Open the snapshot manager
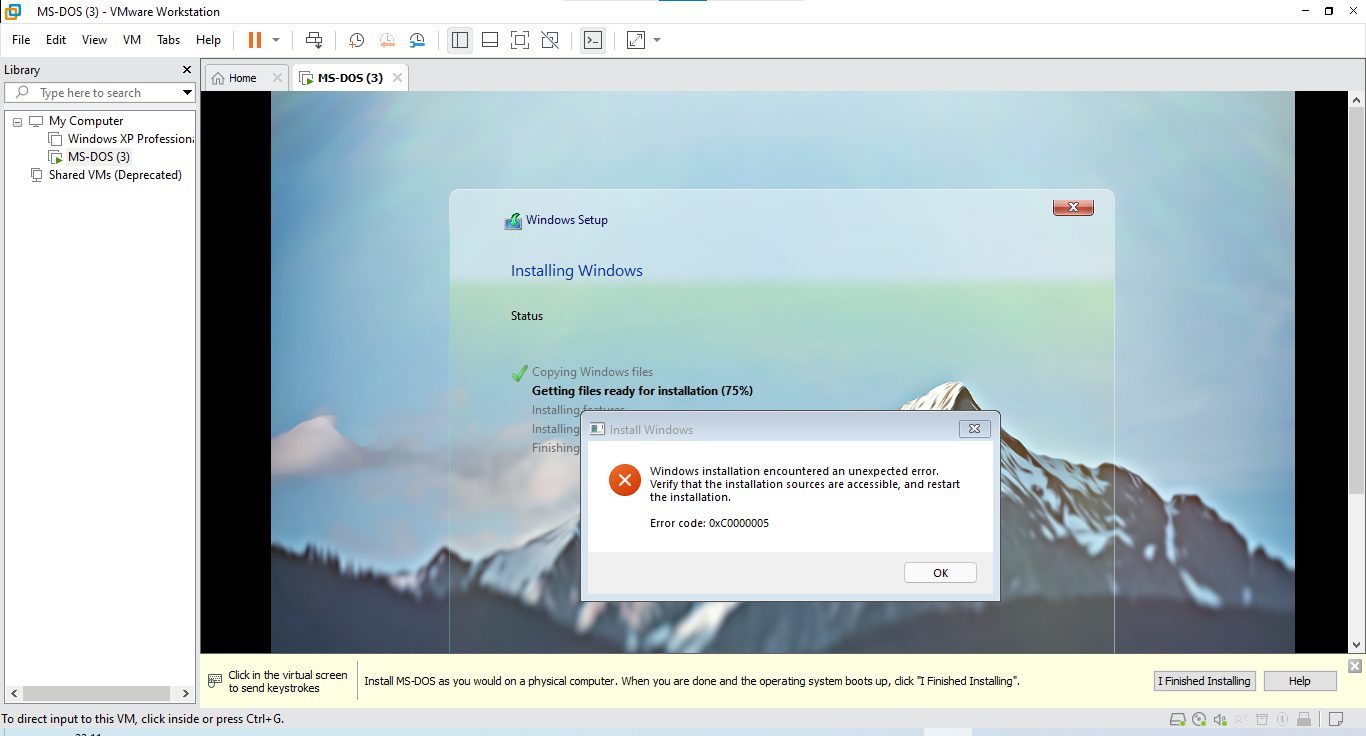 click(x=417, y=40)
